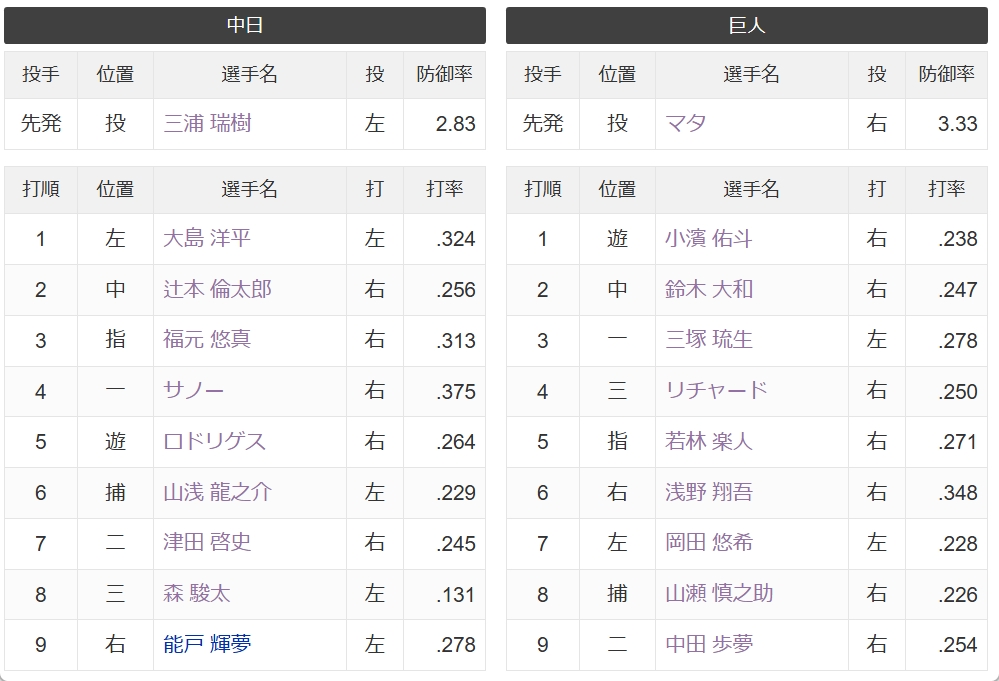Image resolution: width=999 pixels, height=681 pixels.
Task: Open pitcher 三浦 瑞樹 player link
Action: [x=207, y=123]
